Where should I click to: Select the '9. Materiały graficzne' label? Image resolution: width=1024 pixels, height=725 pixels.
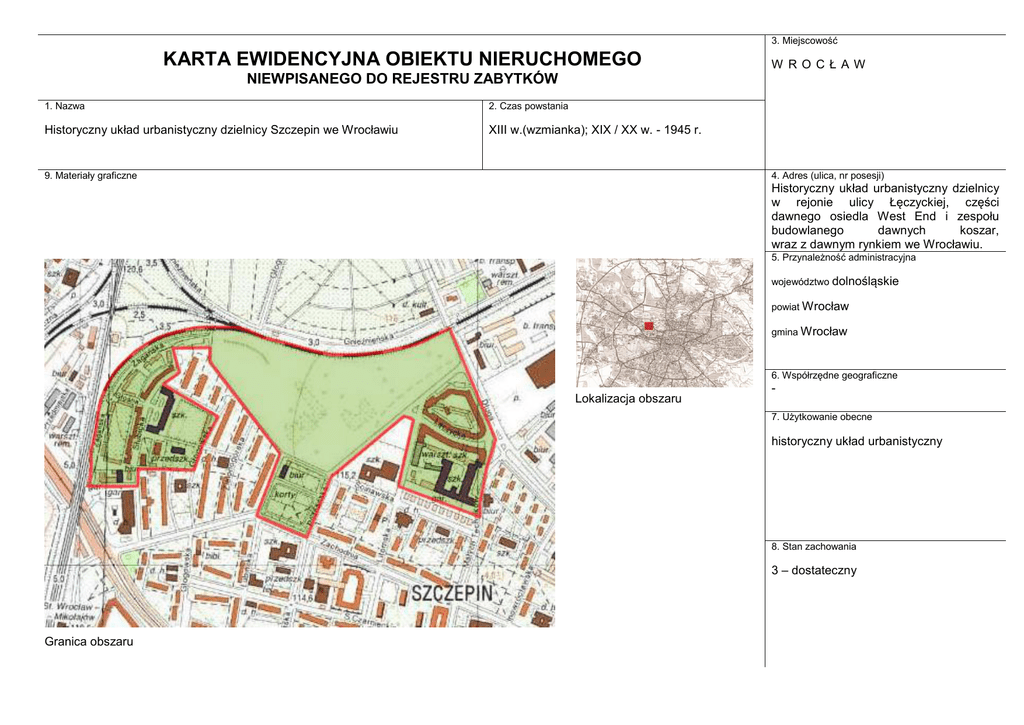click(x=91, y=176)
